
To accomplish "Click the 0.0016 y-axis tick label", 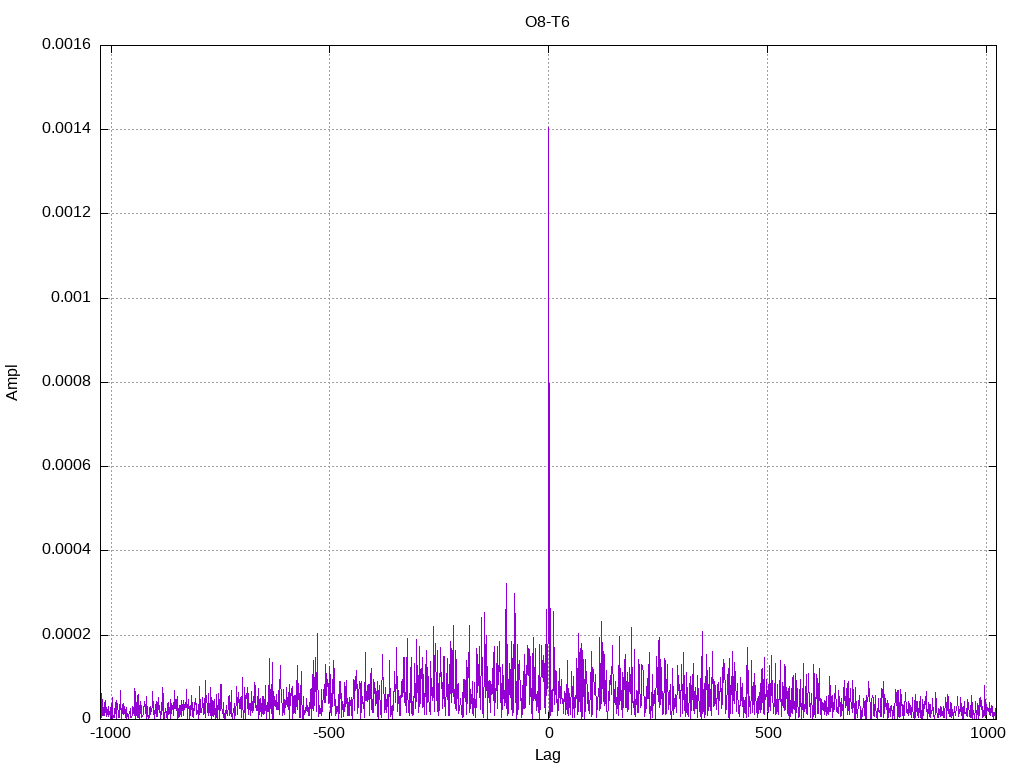I will pyautogui.click(x=66, y=45).
